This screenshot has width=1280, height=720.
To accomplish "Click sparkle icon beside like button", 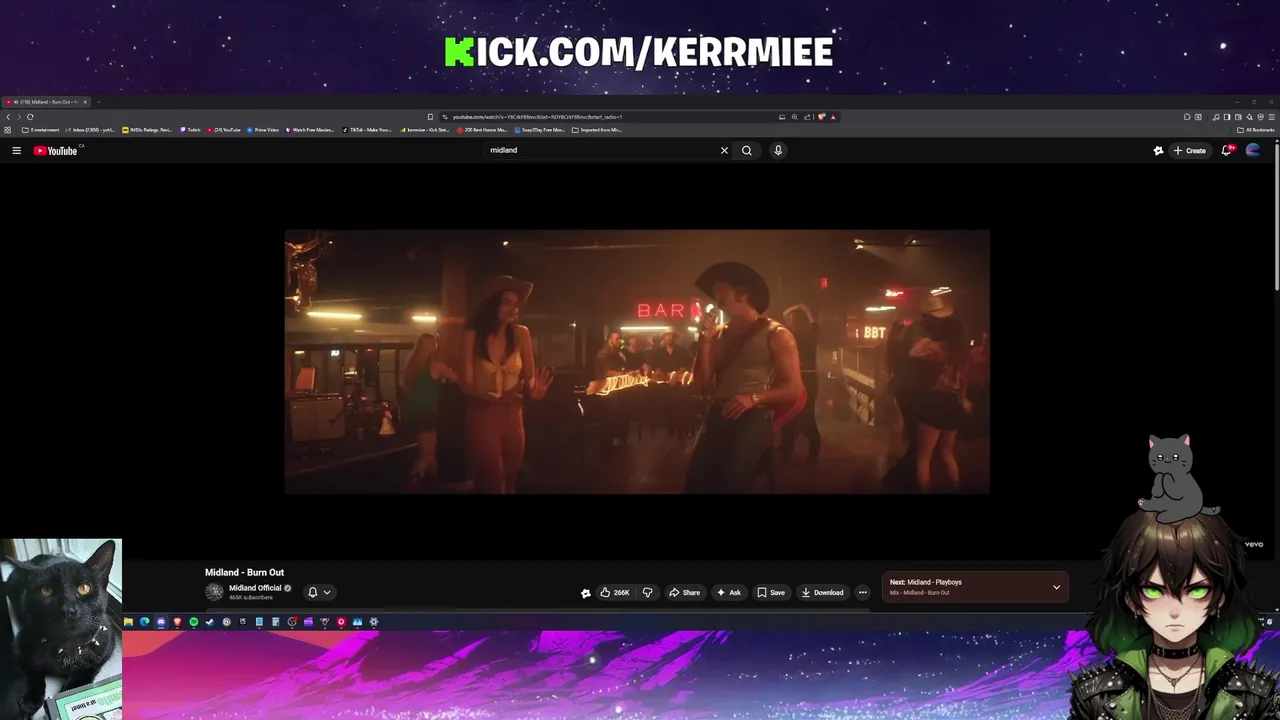I will [x=585, y=593].
